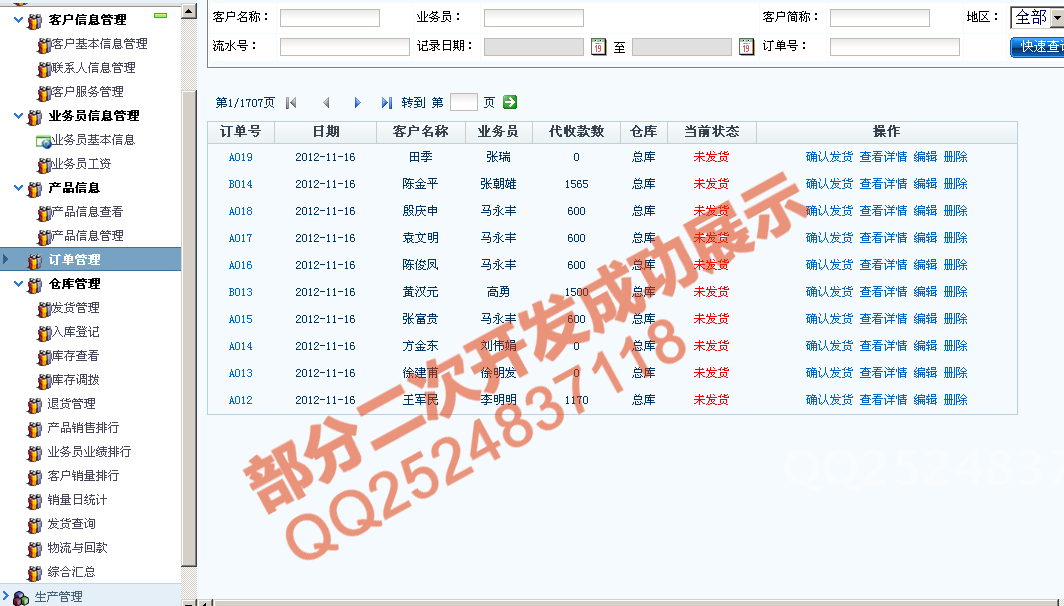The image size is (1064, 606).
Task: Click icon beside 产品信息管理
Action: pos(44,237)
